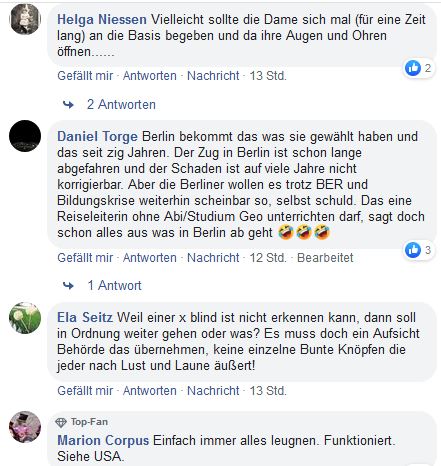
Task: Open Marion Corpus's profile name link
Action: (103, 441)
